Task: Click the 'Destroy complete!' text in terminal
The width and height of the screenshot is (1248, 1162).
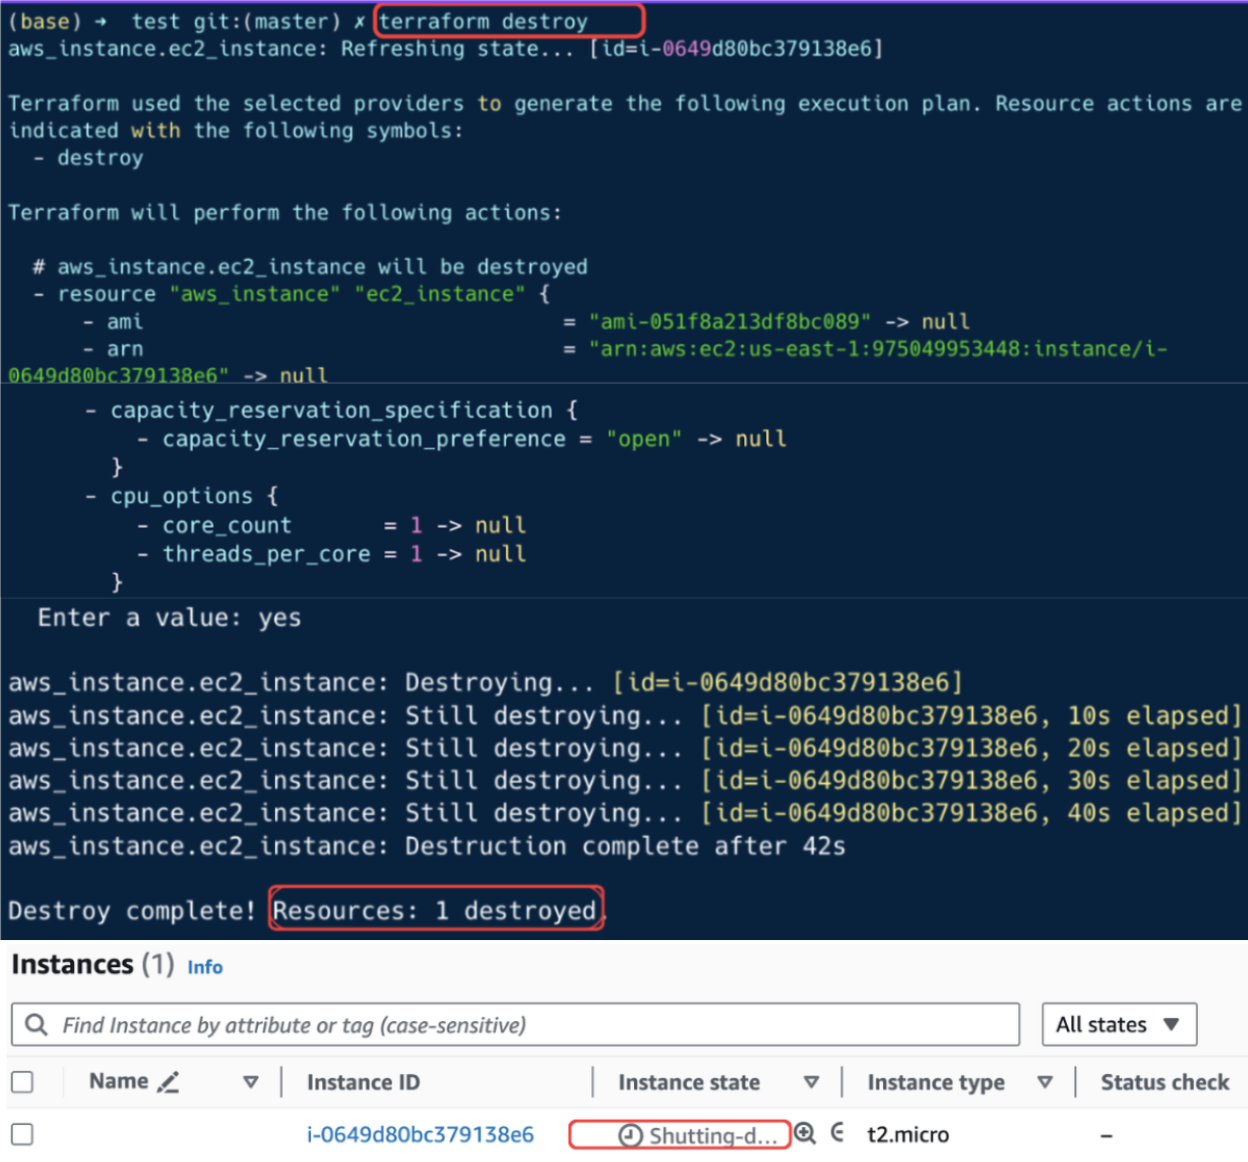Action: click(132, 911)
